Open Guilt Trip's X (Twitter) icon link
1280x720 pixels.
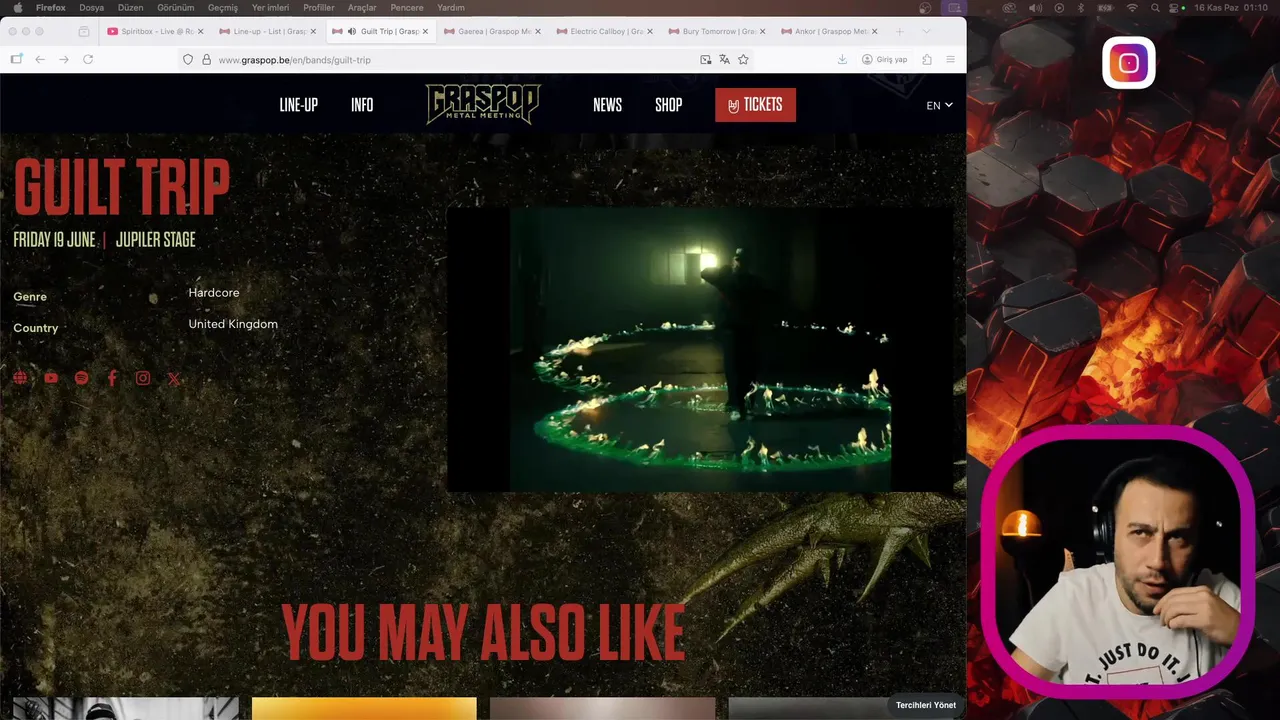pos(174,378)
